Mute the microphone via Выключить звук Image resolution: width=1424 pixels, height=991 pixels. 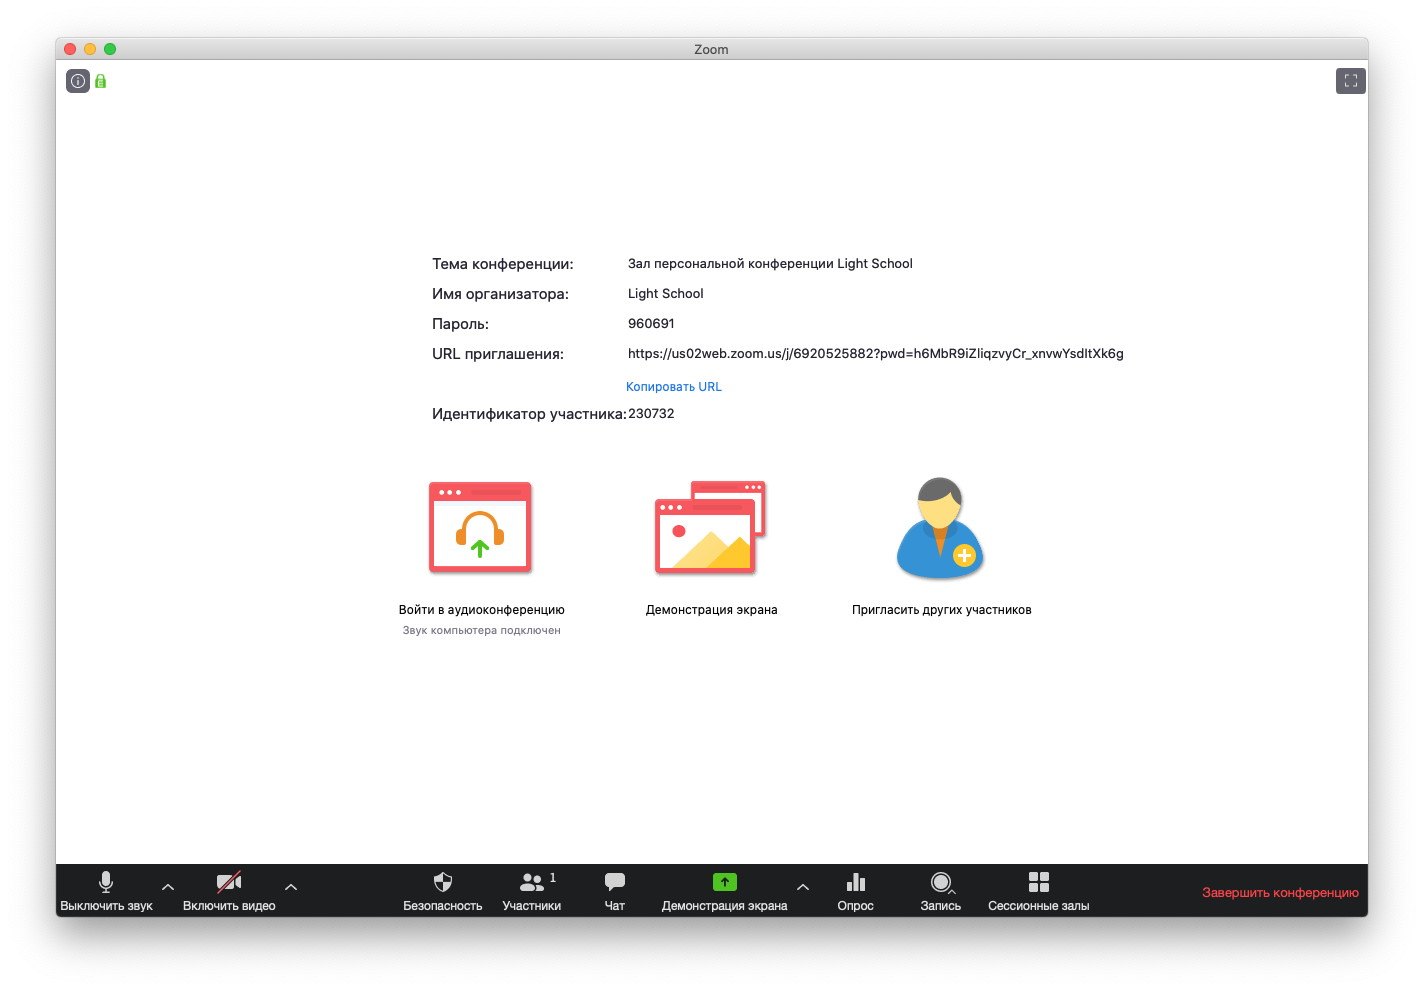tap(106, 891)
